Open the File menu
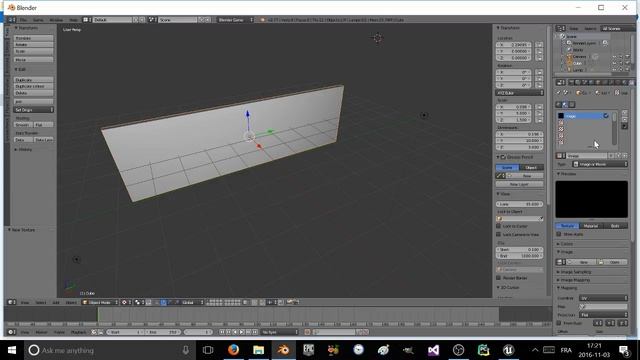The height and width of the screenshot is (360, 640). coord(23,20)
